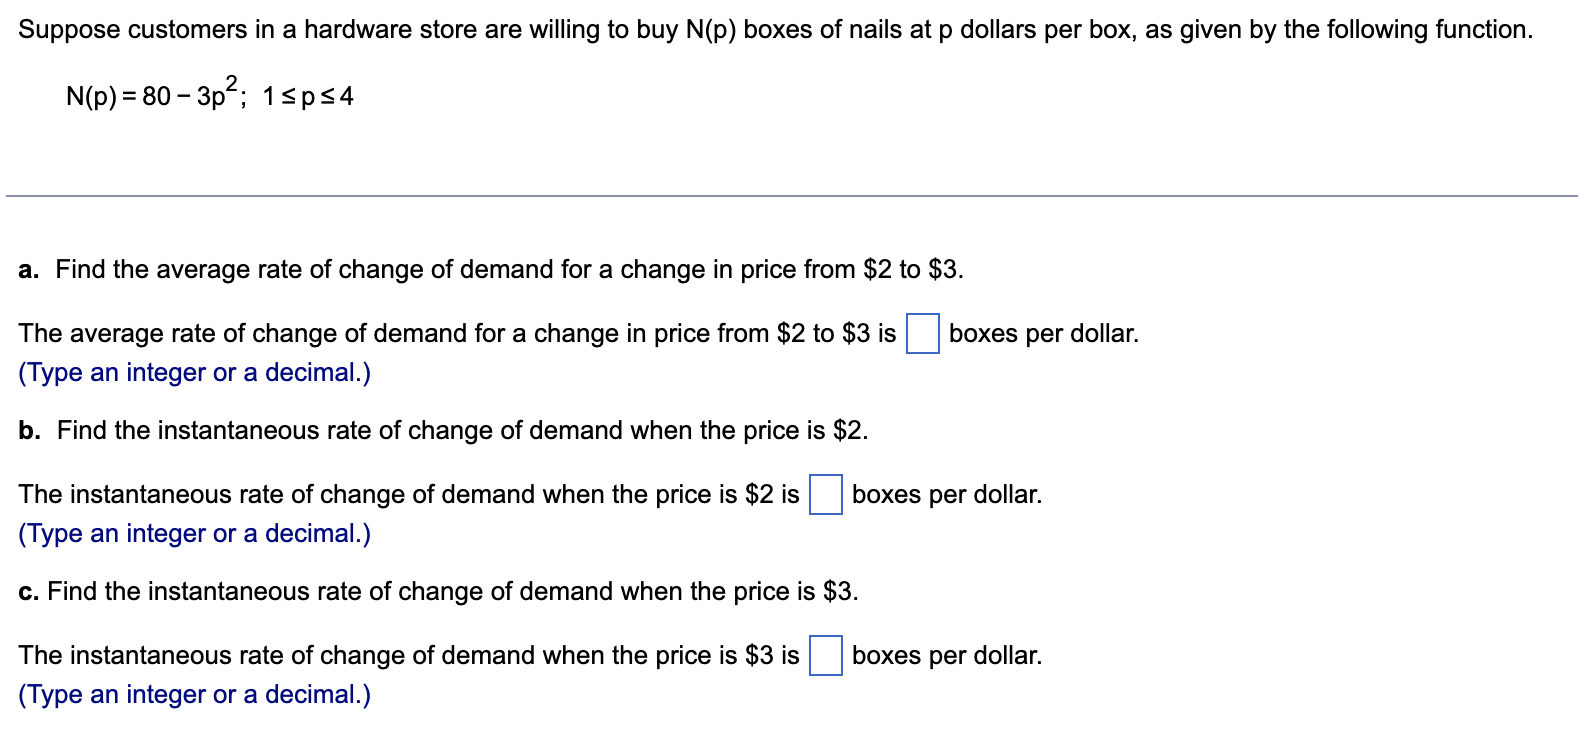This screenshot has height=744, width=1578.
Task: Click the function text N(p) = 80 − 3p²
Action: [x=152, y=93]
